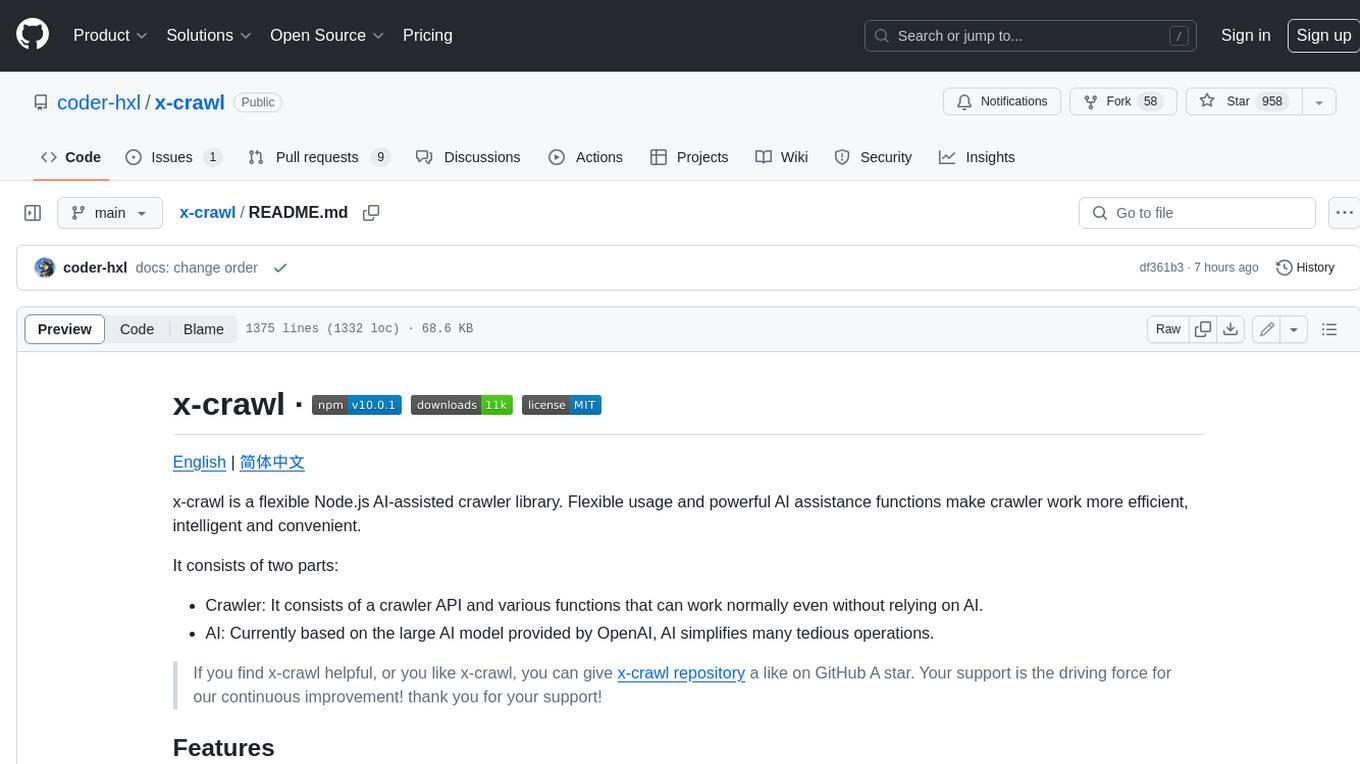Open the Pricing page
Viewport: 1360px width, 764px height.
[x=427, y=35]
